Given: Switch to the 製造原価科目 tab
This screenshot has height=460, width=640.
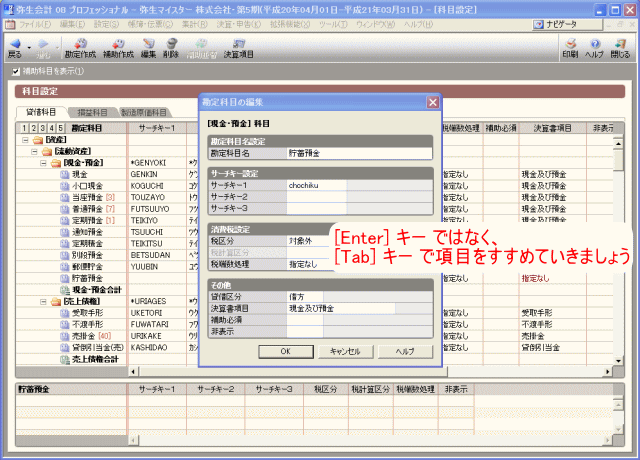Looking at the screenshot, I should click(143, 112).
